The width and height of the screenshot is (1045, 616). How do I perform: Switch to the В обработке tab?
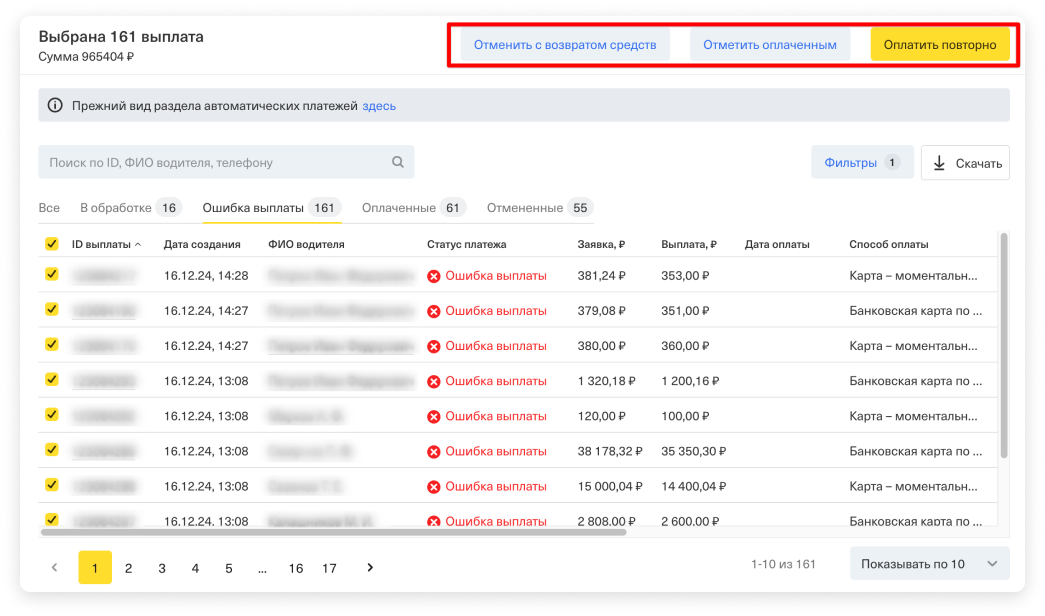click(116, 208)
